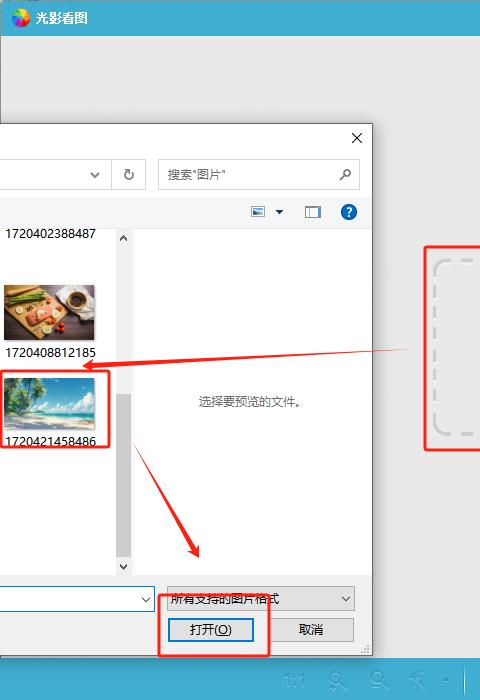Click the zoom in magnifier icon
Screen dimensions: 480x700
pos(337,681)
